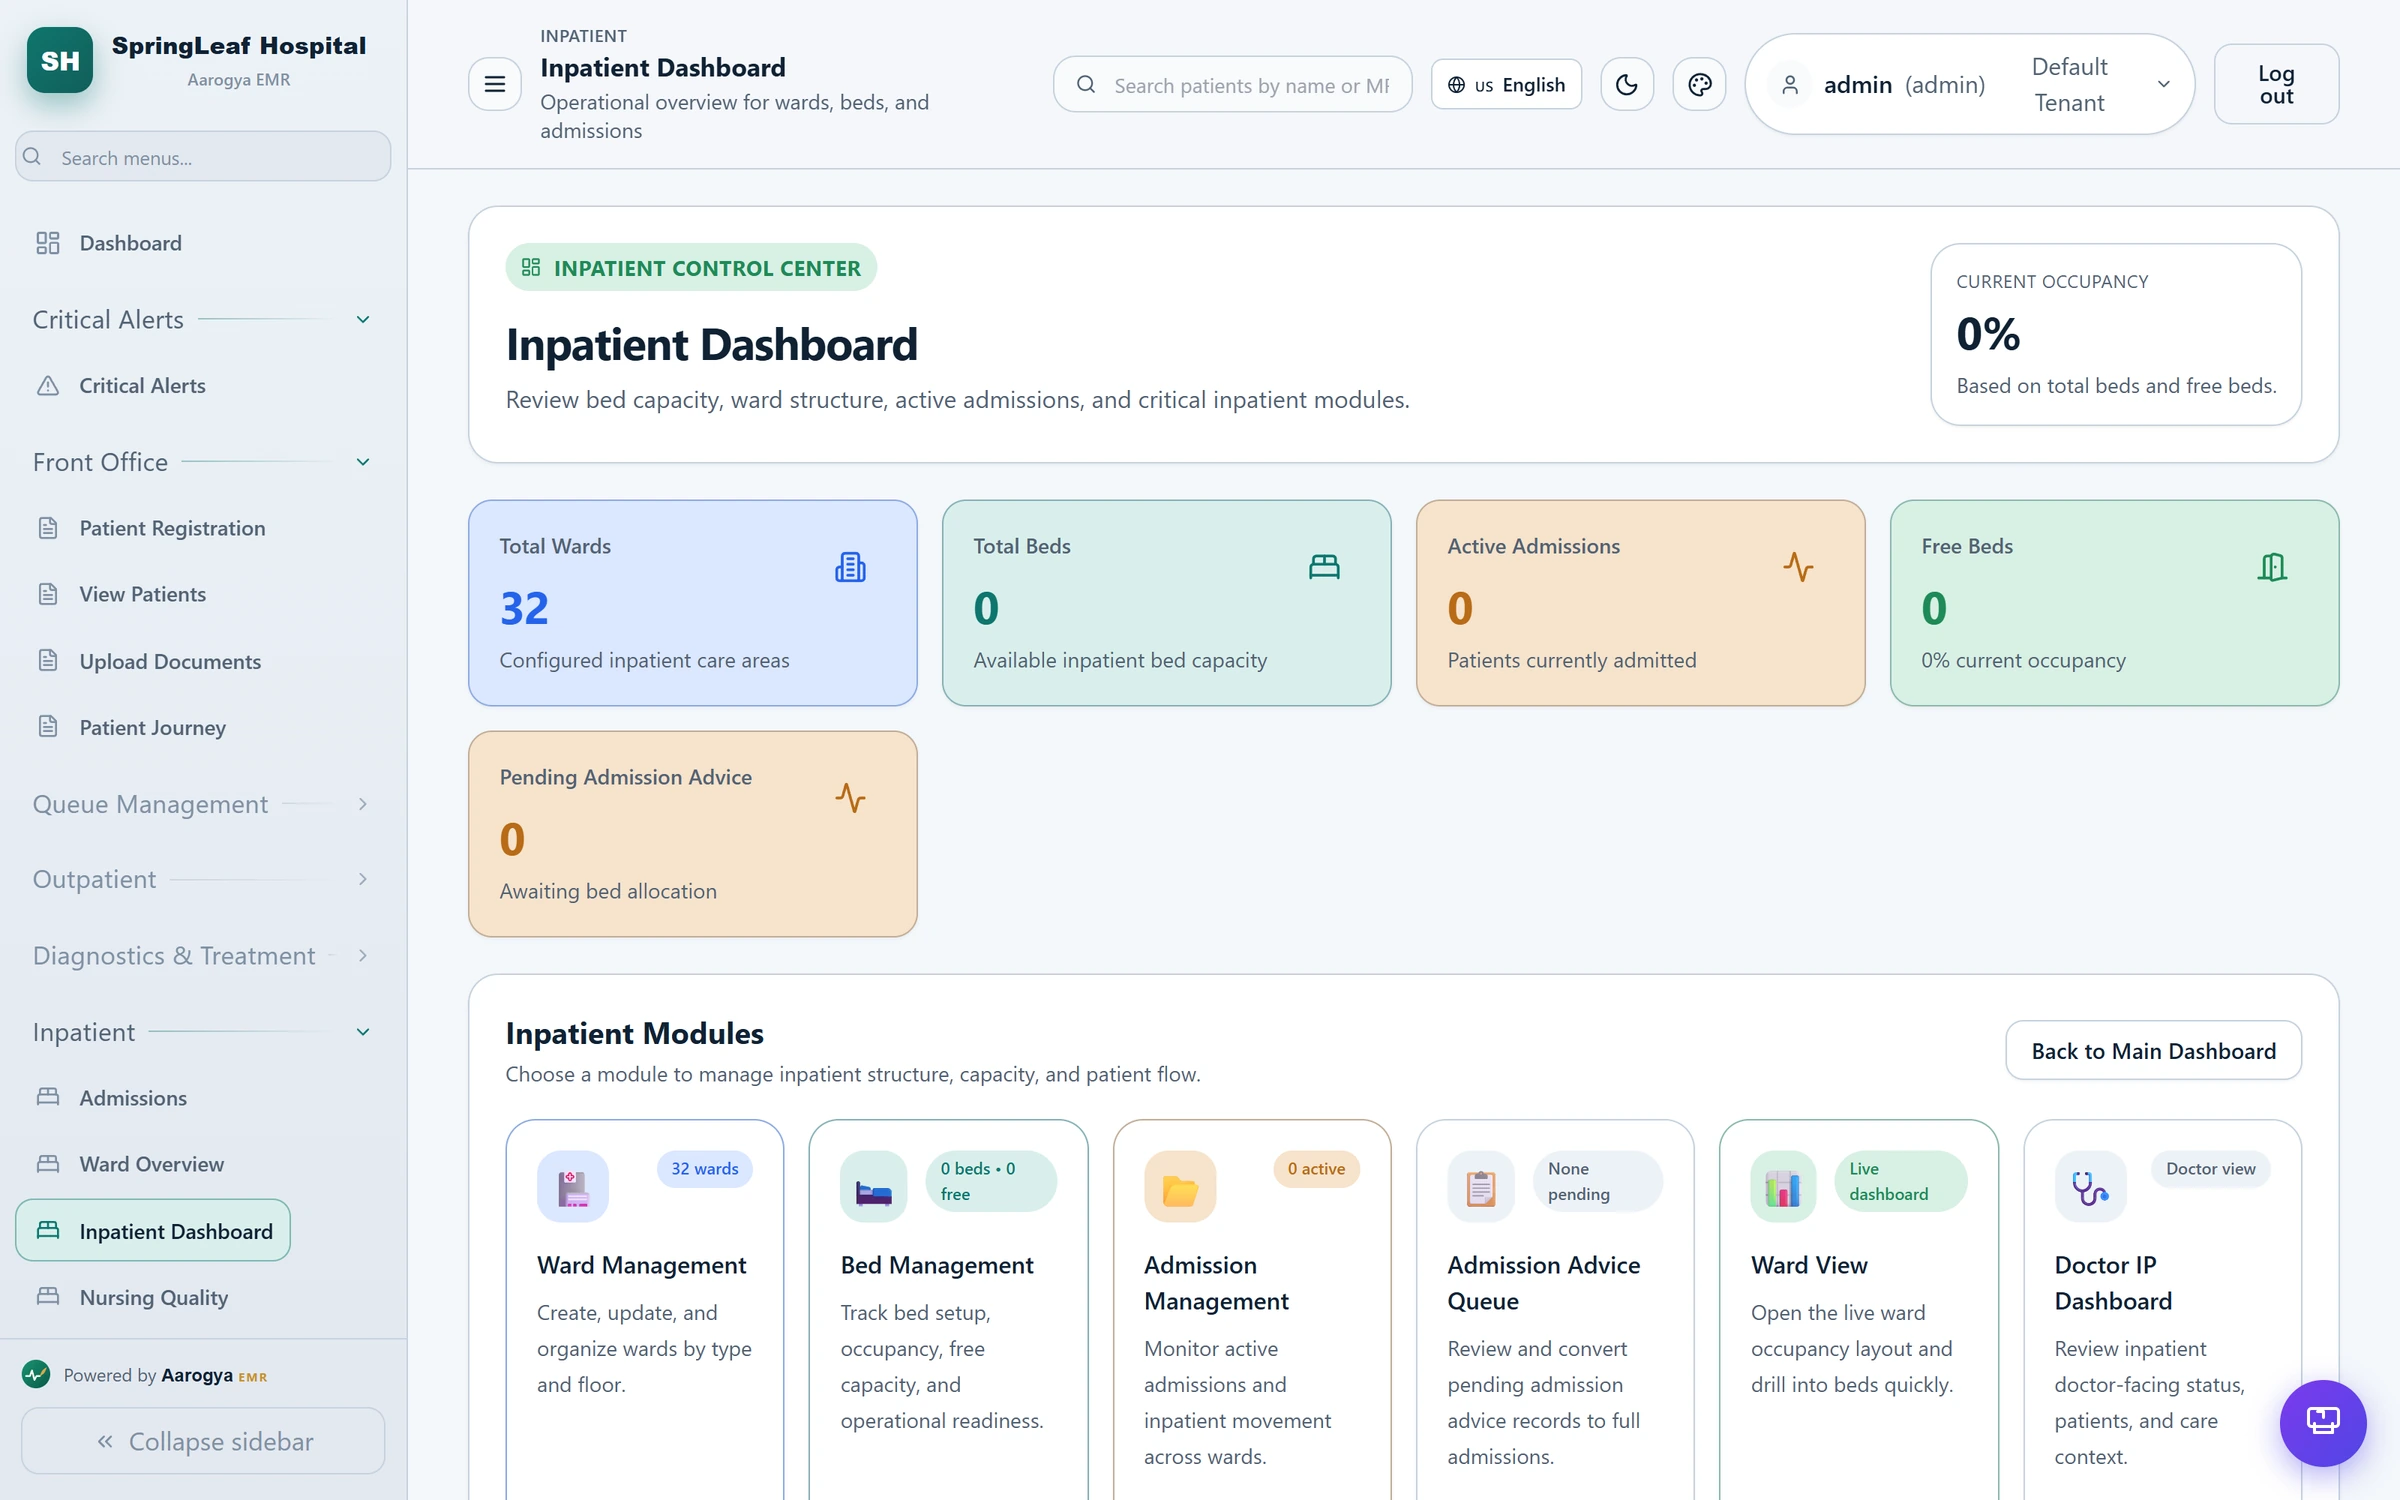The width and height of the screenshot is (2400, 1500).
Task: Open the theme palette icon
Action: click(1699, 84)
